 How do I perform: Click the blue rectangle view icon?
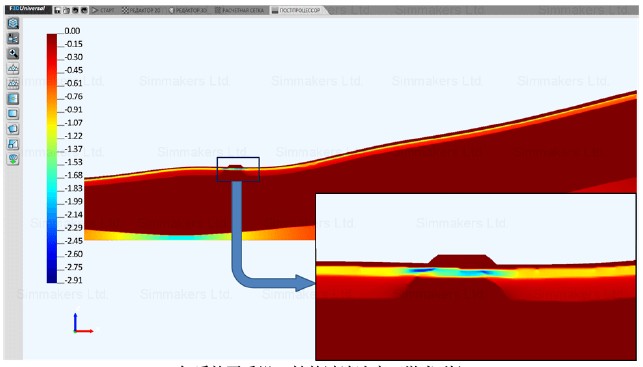(13, 114)
